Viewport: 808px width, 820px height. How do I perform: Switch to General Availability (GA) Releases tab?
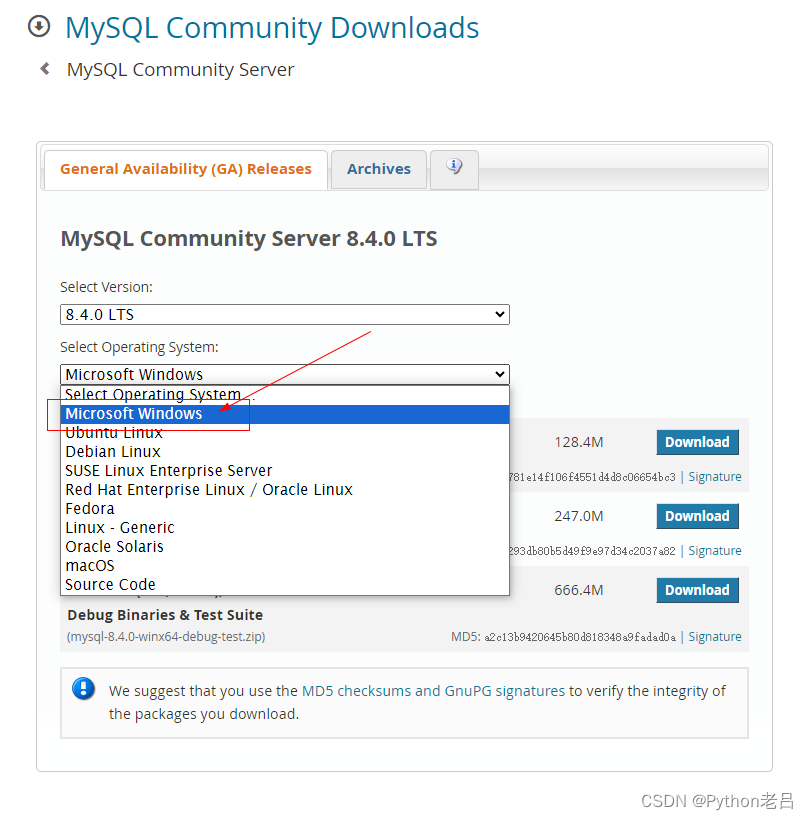tap(186, 169)
